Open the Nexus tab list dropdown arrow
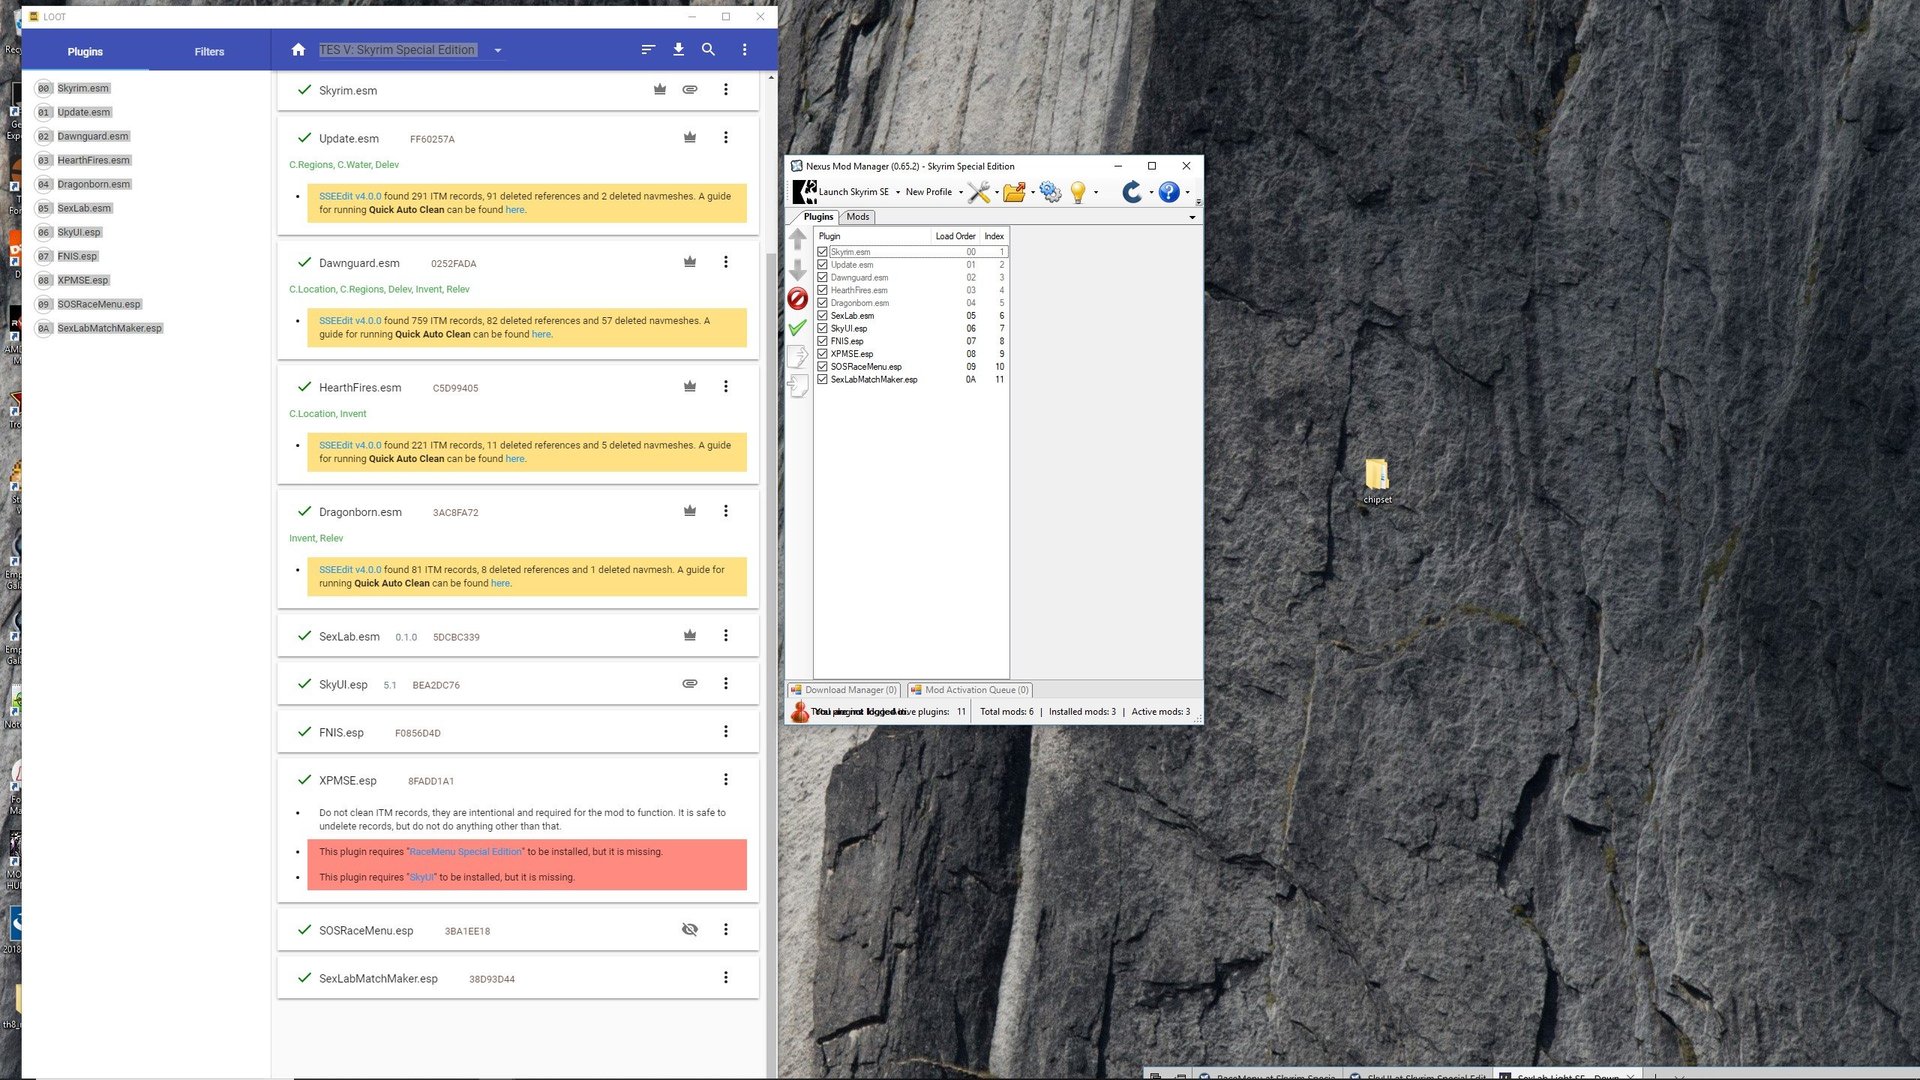 pos(1192,217)
